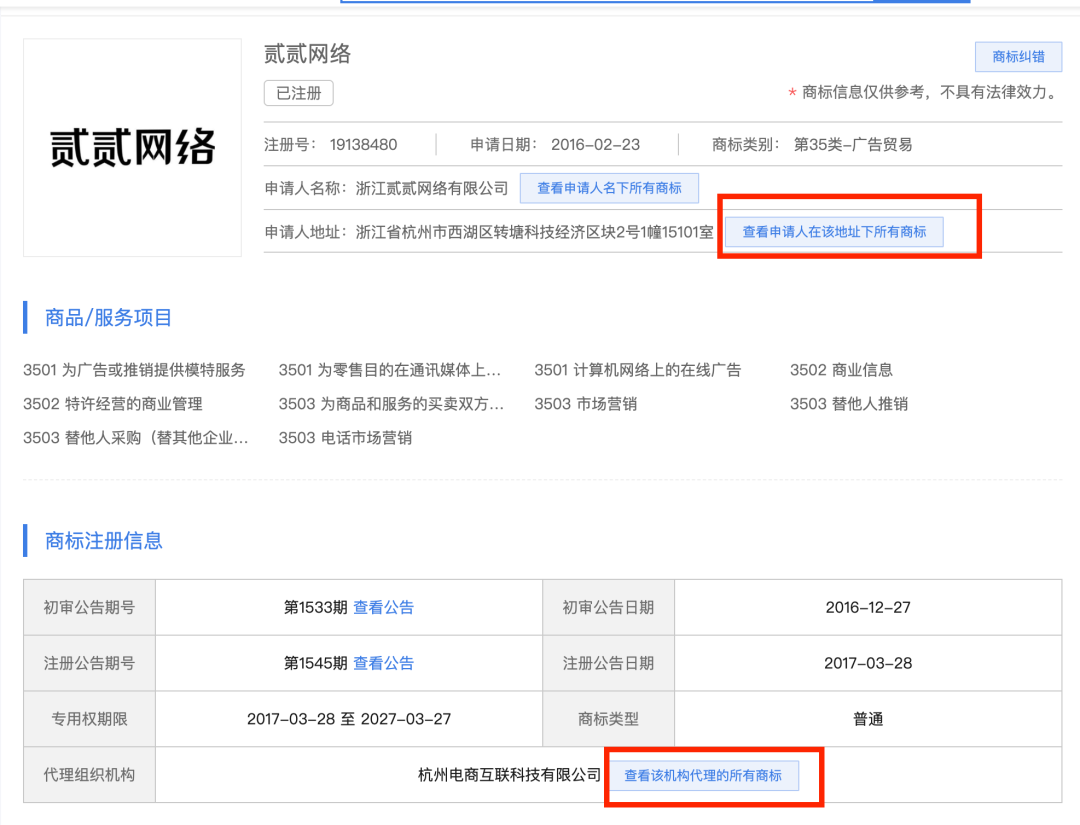Click item 3503 电话市场营销
Viewport: 1080px width, 825px height.
pos(345,438)
